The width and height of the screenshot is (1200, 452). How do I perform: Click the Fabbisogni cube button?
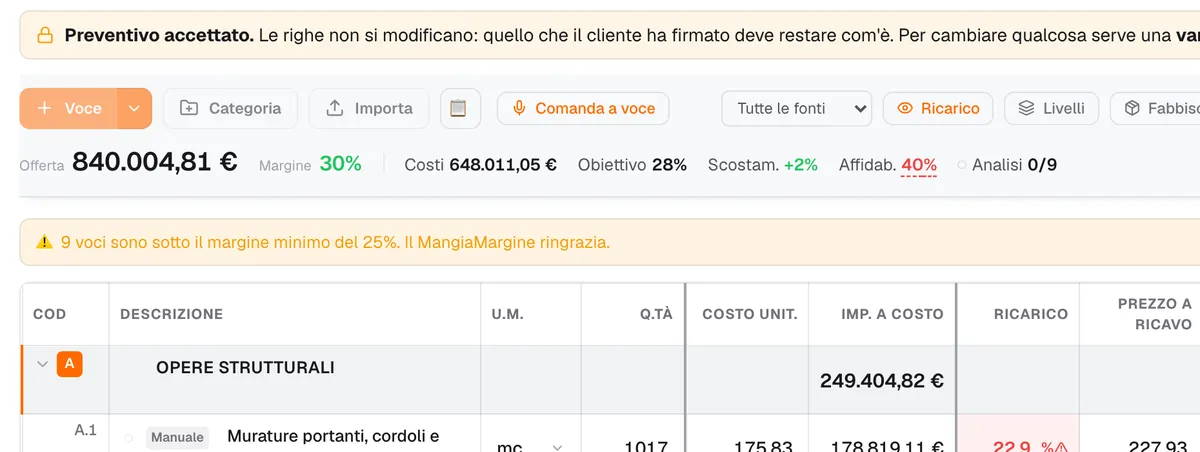tap(1156, 108)
